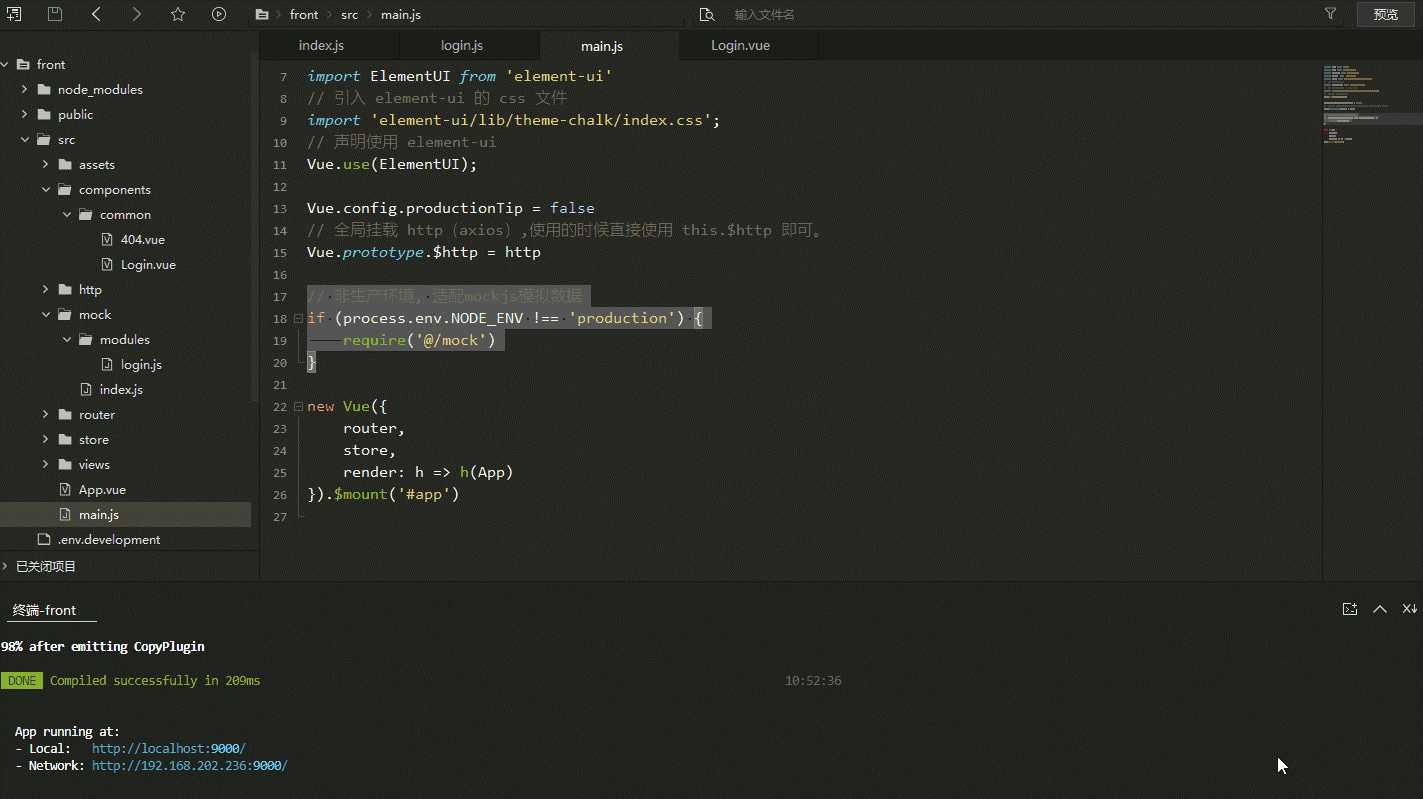Click the front breadcrumb segment
Screen dimensions: 1423x799
click(304, 14)
